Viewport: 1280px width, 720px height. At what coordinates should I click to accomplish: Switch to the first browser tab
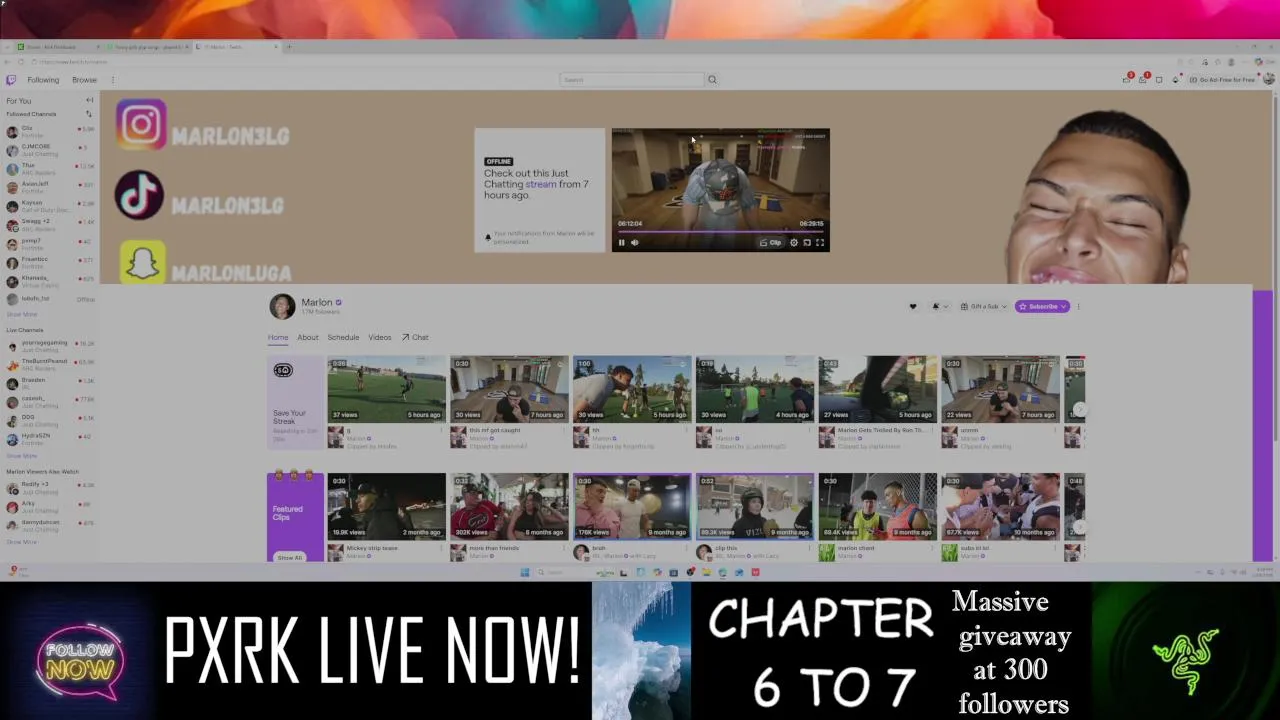(59, 47)
